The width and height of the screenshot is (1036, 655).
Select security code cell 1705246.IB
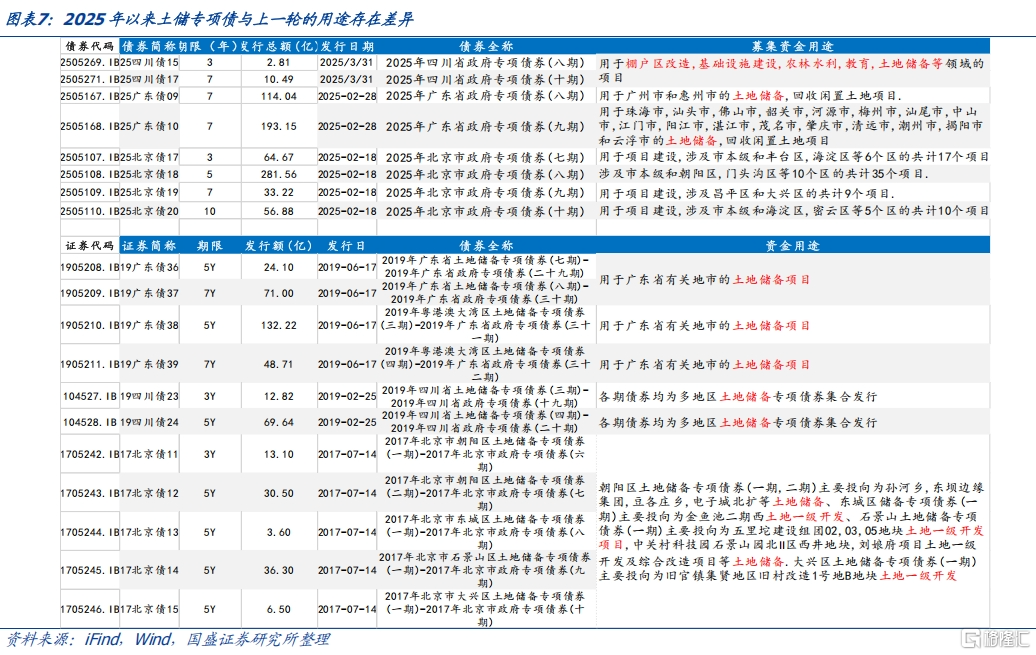pyautogui.click(x=90, y=609)
